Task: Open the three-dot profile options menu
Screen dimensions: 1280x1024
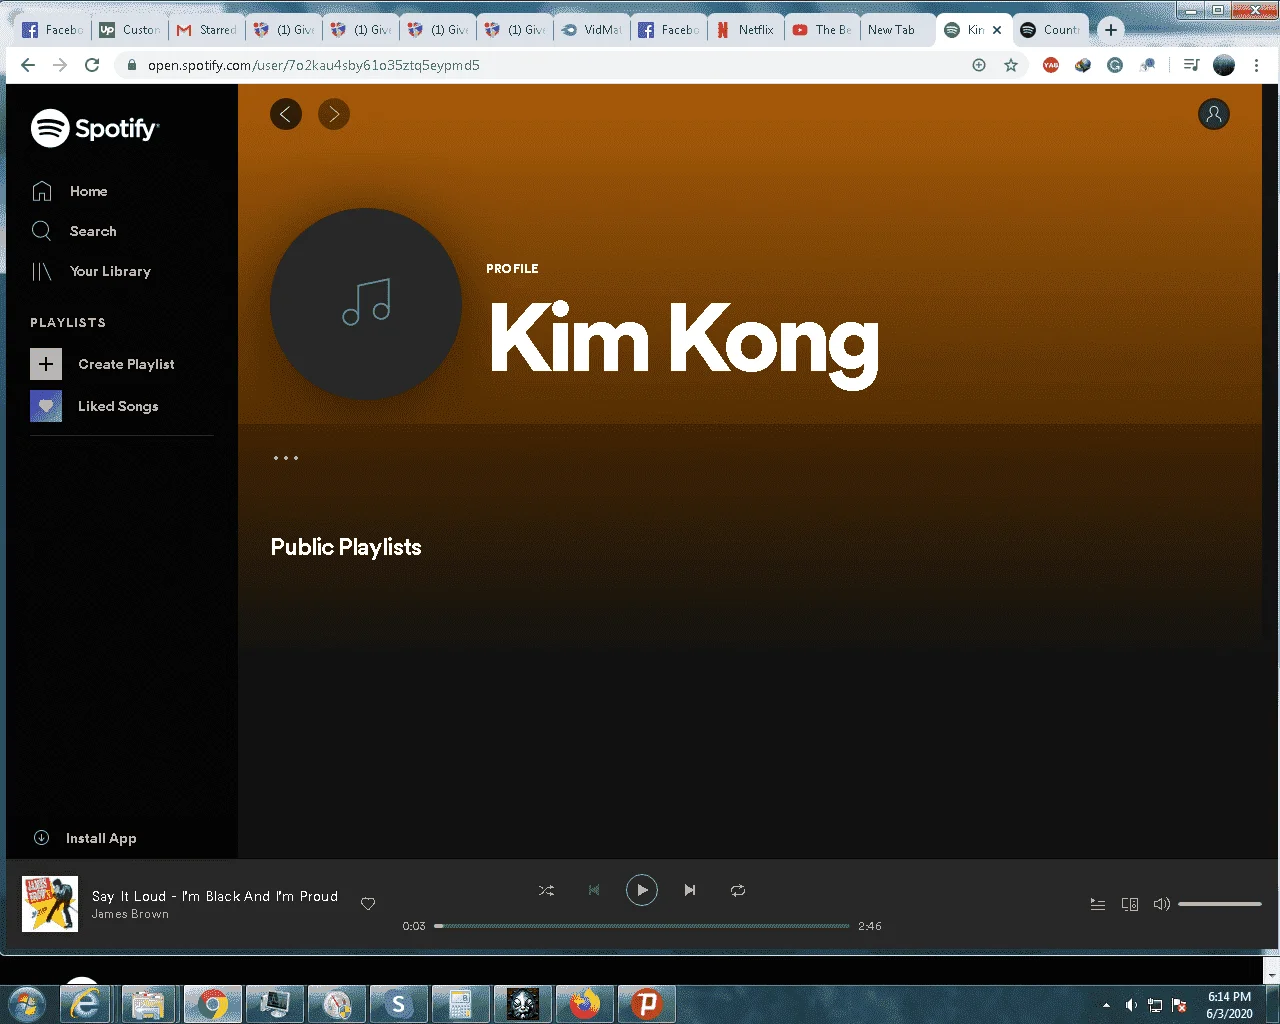Action: [x=286, y=458]
